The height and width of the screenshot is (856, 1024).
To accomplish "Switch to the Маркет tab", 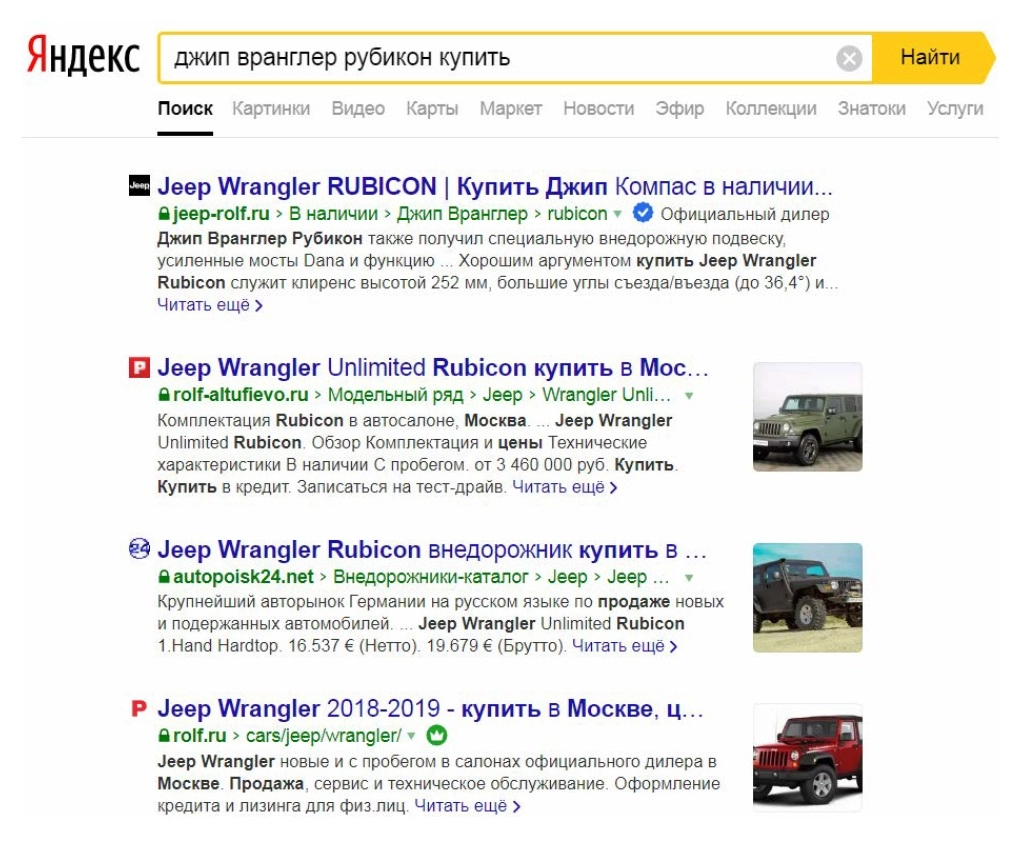I will tap(511, 108).
